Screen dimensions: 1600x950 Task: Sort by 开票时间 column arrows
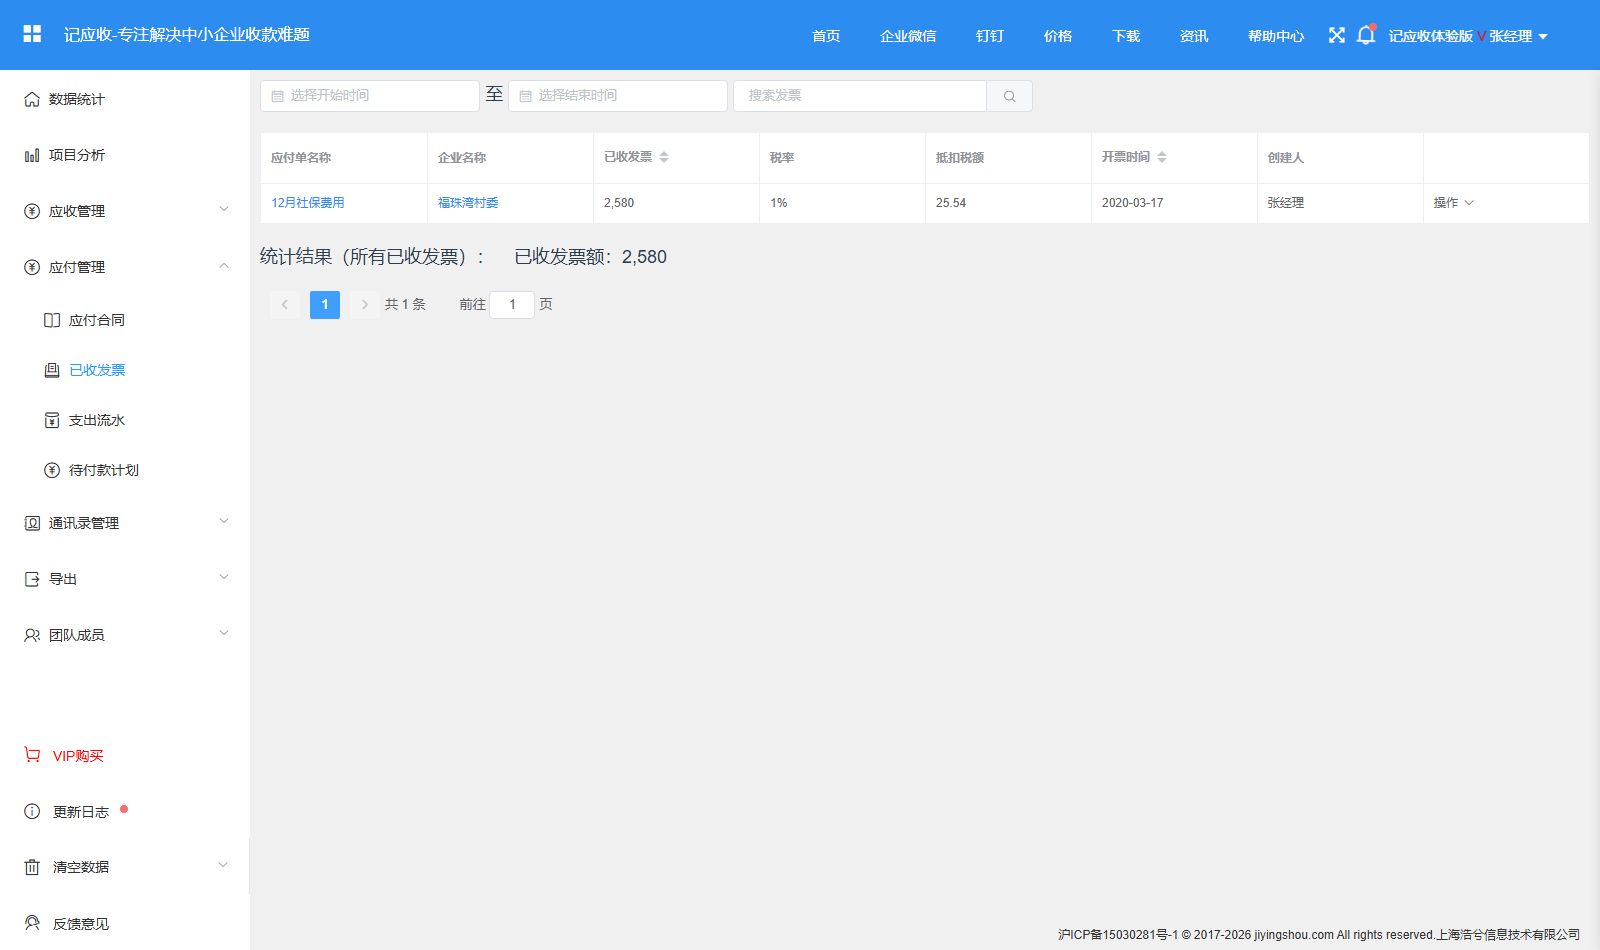tap(1162, 157)
